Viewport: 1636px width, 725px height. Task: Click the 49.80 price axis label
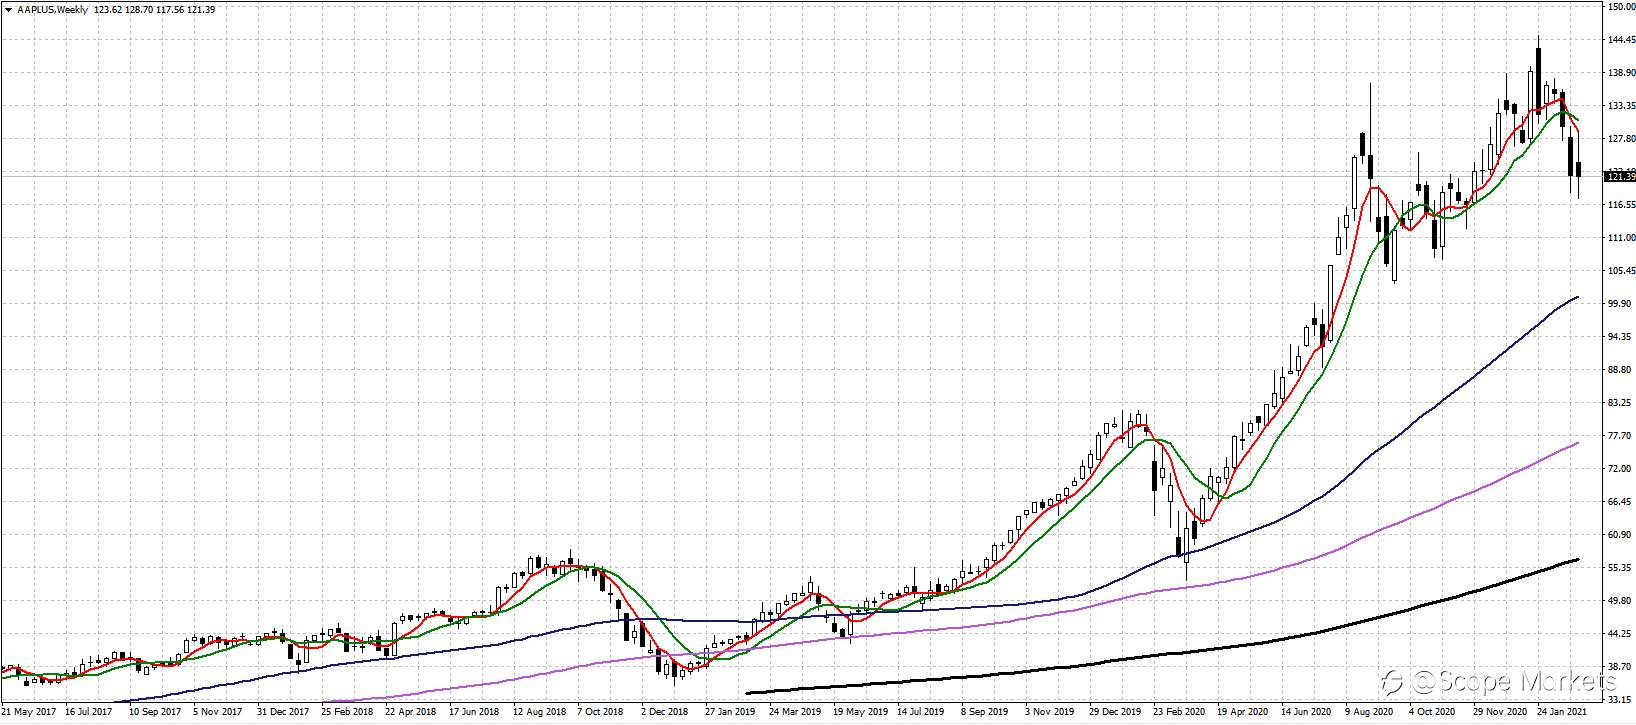[1619, 601]
